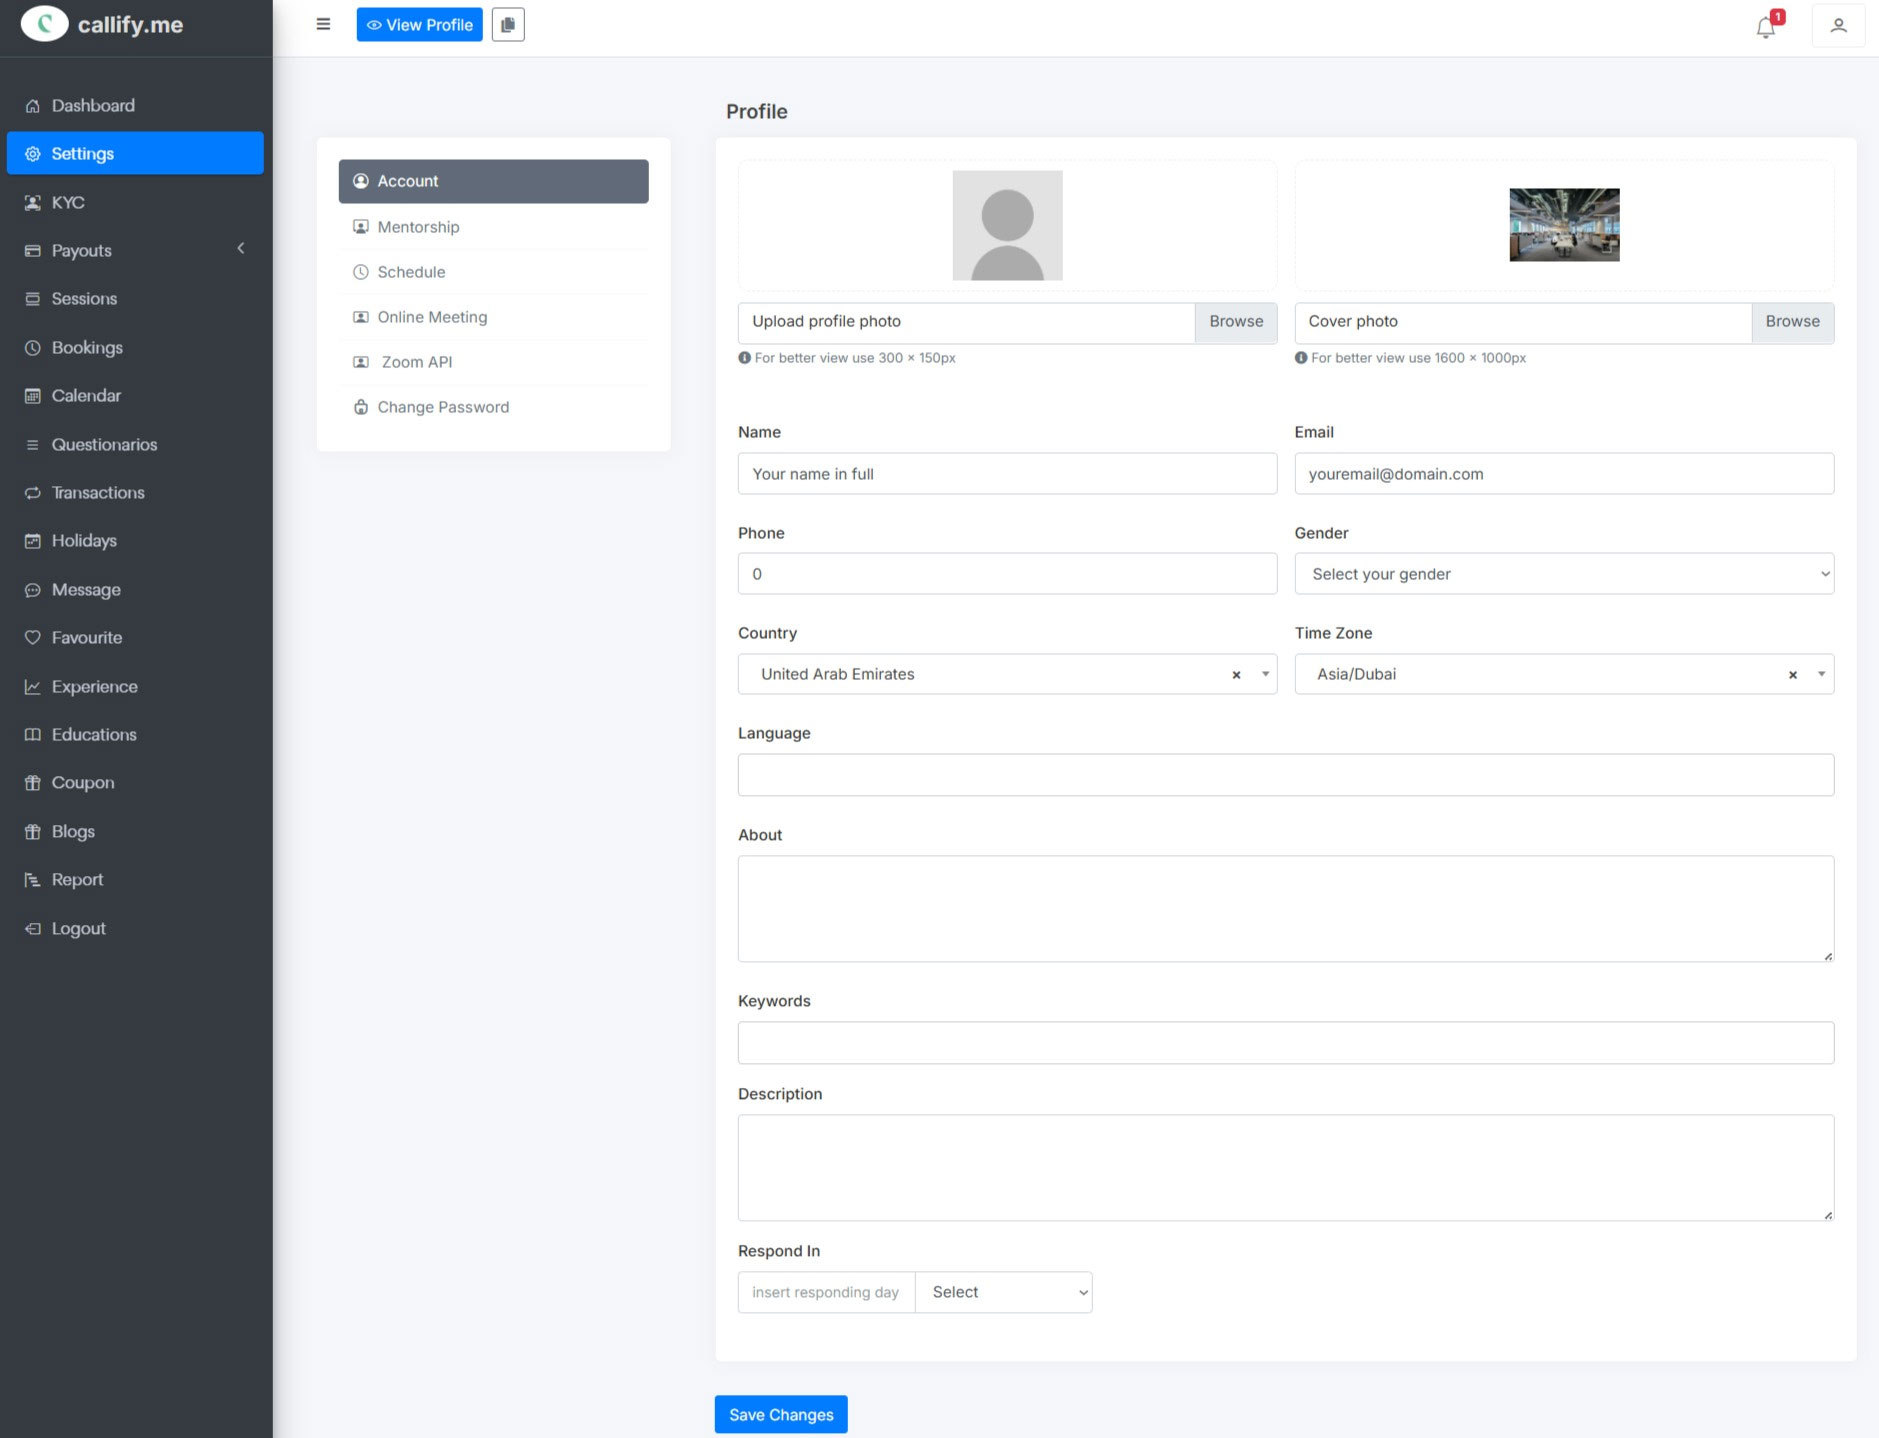Clear the Asia/Dubai time zone selection
The width and height of the screenshot is (1879, 1438).
coord(1793,675)
